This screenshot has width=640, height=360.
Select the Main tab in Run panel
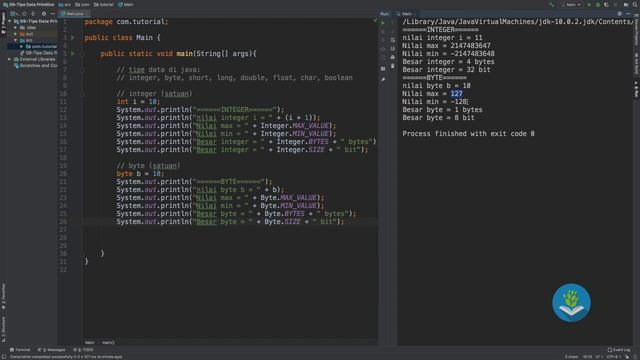[x=407, y=13]
